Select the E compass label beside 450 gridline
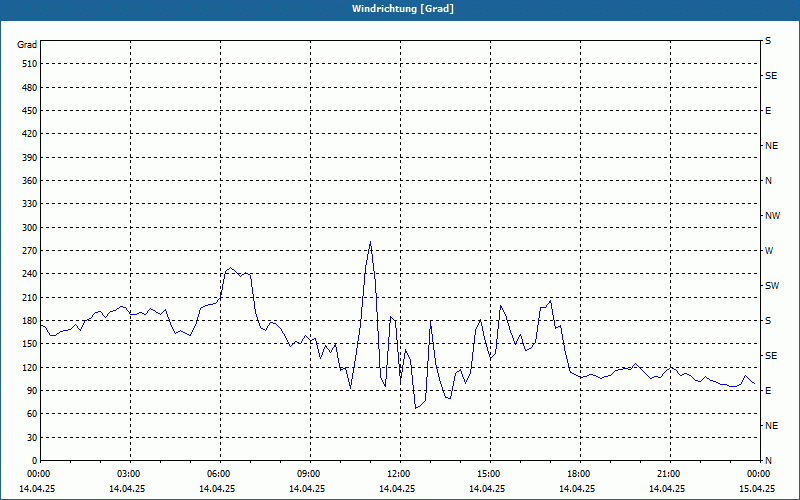 tap(768, 111)
